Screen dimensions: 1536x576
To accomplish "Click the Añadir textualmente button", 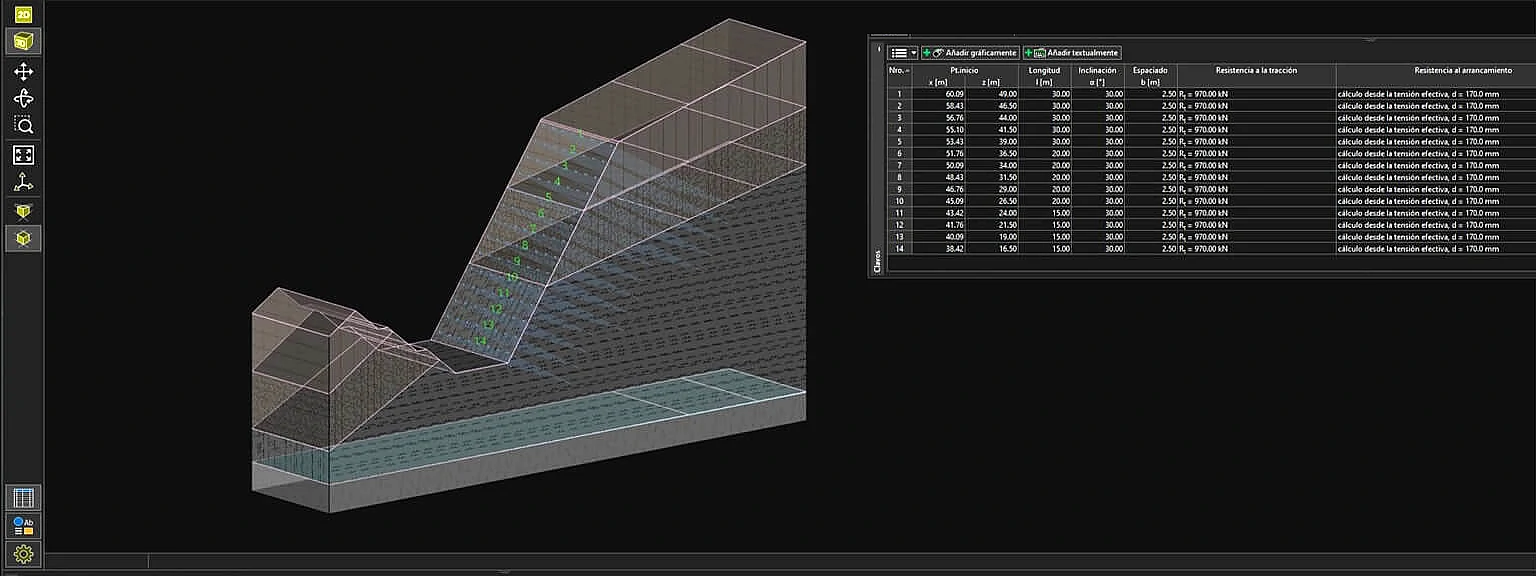I will pos(1072,53).
